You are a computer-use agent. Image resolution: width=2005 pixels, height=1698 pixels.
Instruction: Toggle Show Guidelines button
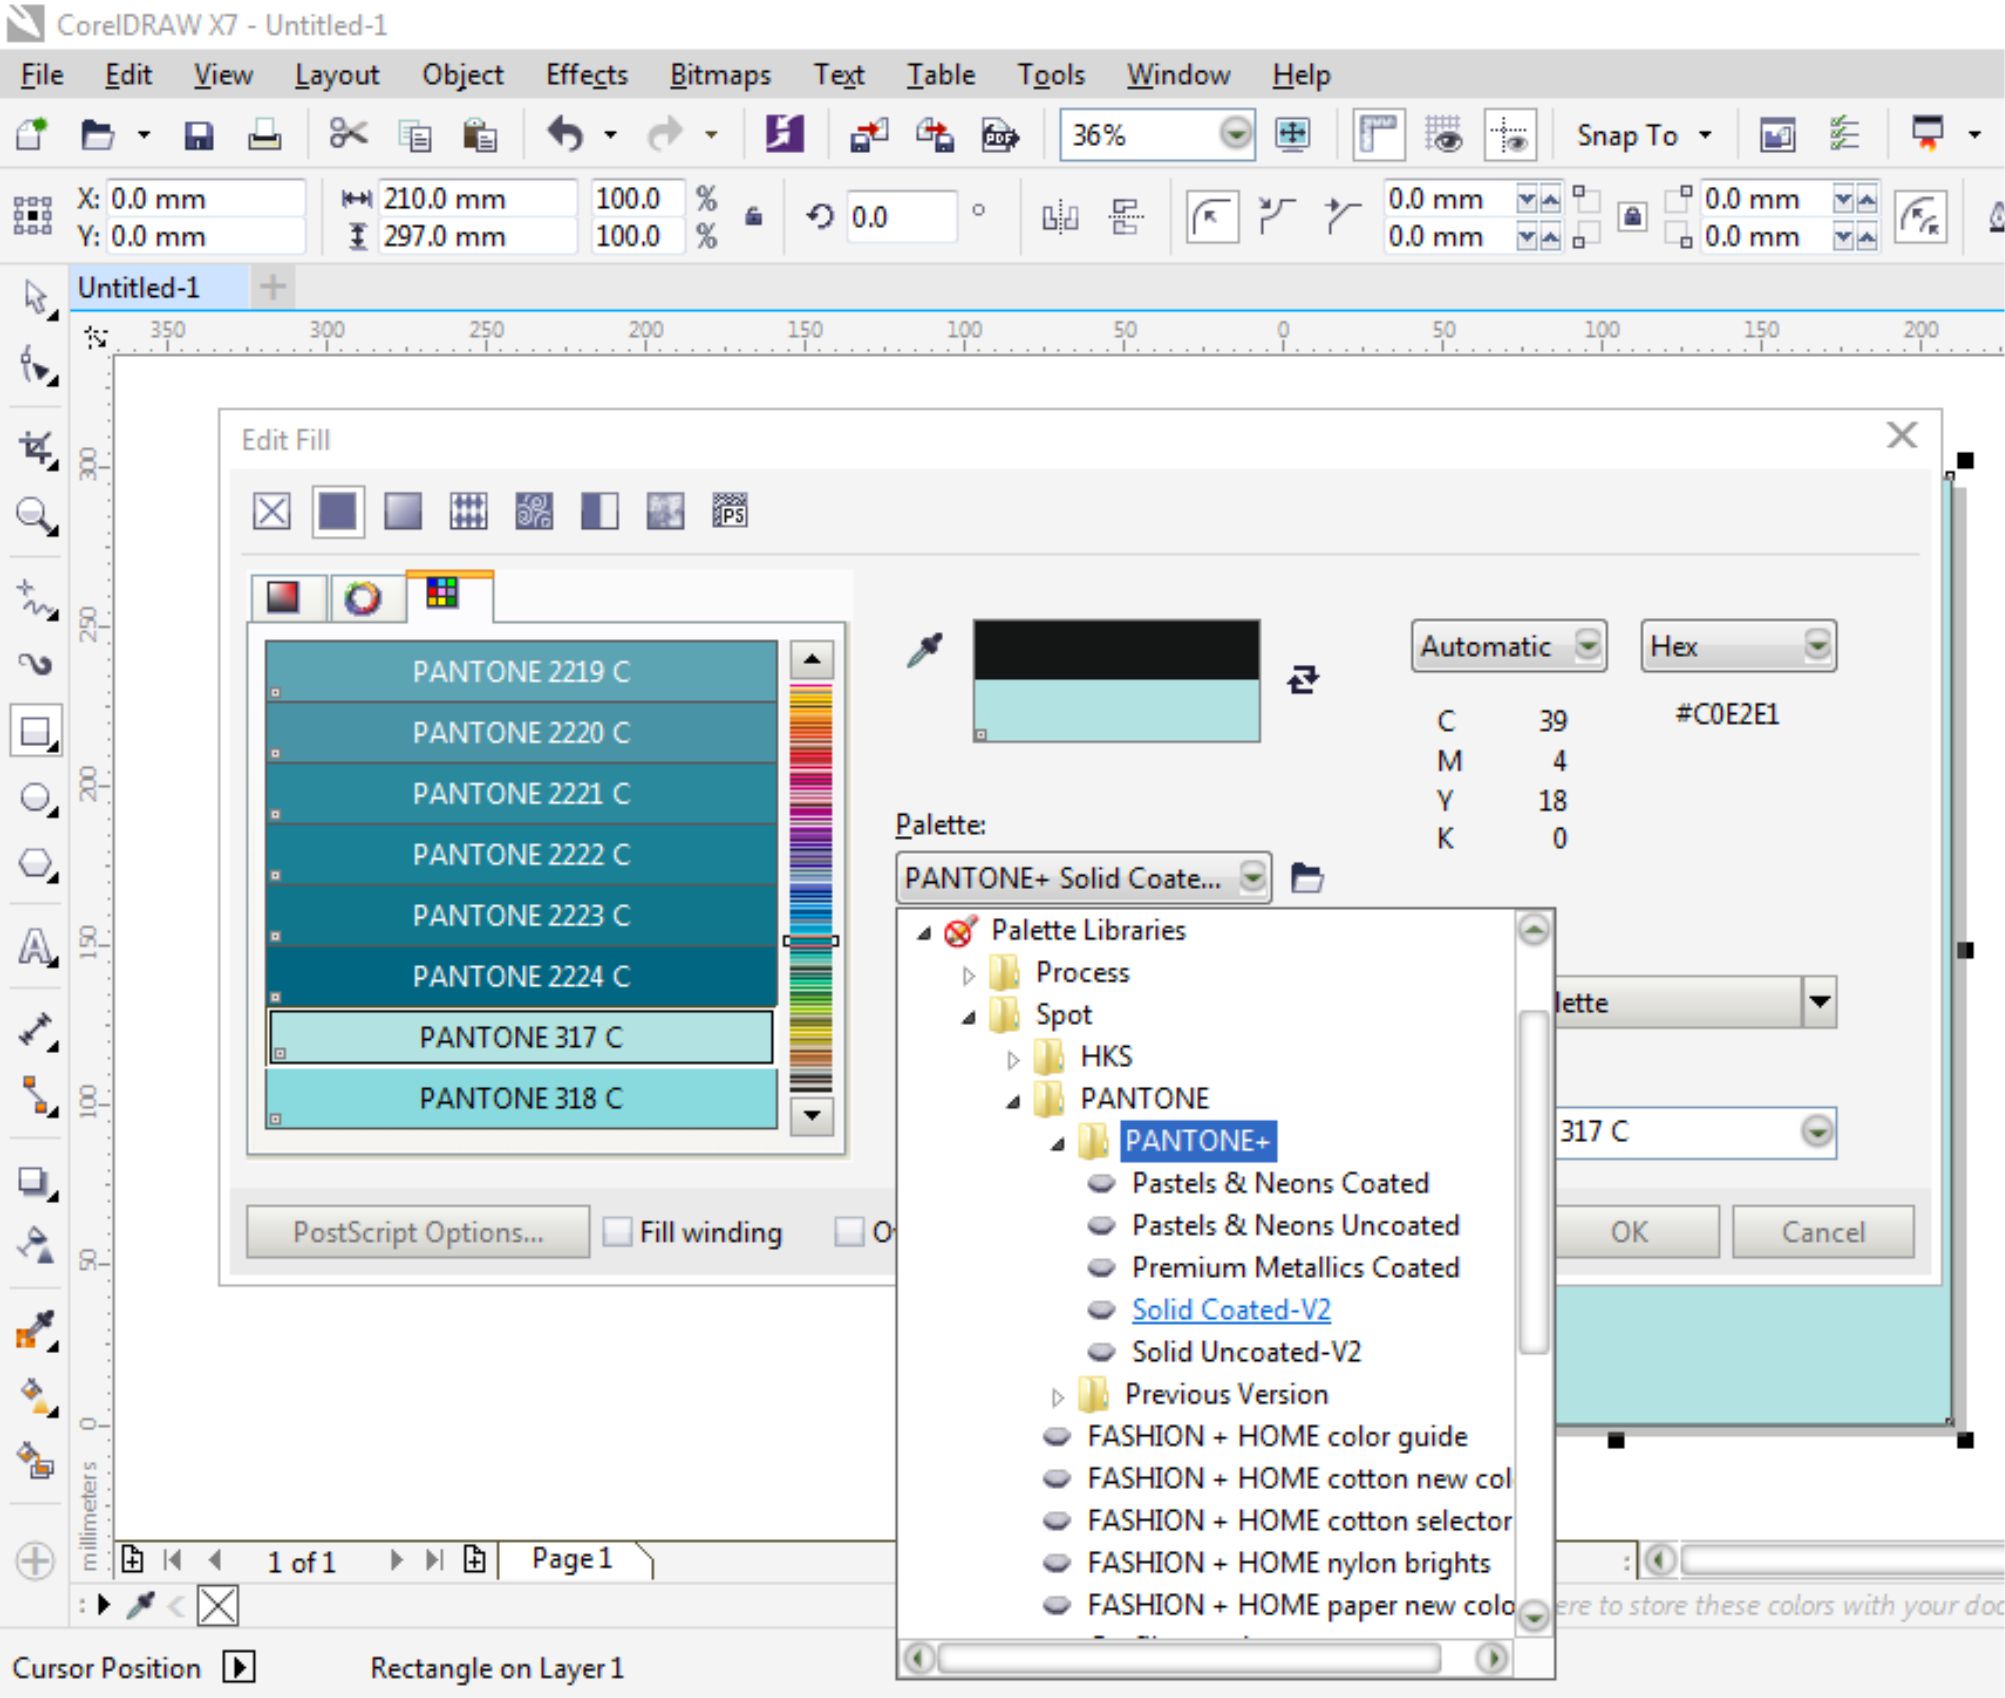[1509, 134]
